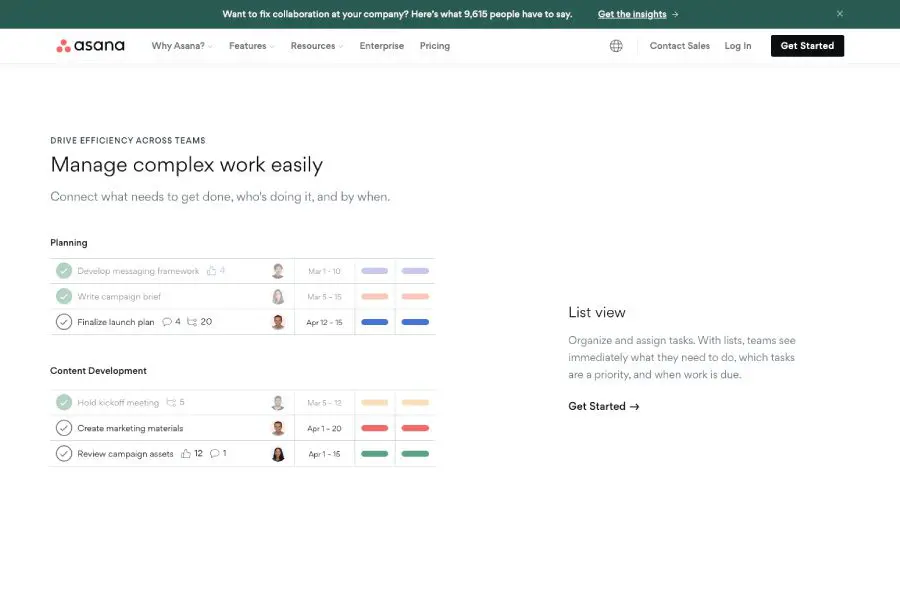Viewport: 900px width, 600px height.
Task: Mark Create marketing materials as complete
Action: pos(64,428)
